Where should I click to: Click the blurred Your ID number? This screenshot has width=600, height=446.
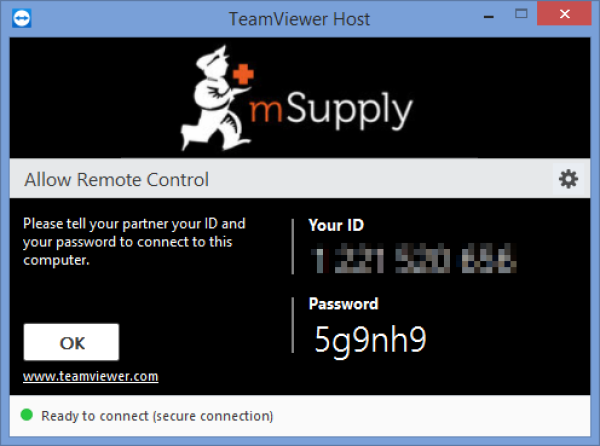coord(412,260)
